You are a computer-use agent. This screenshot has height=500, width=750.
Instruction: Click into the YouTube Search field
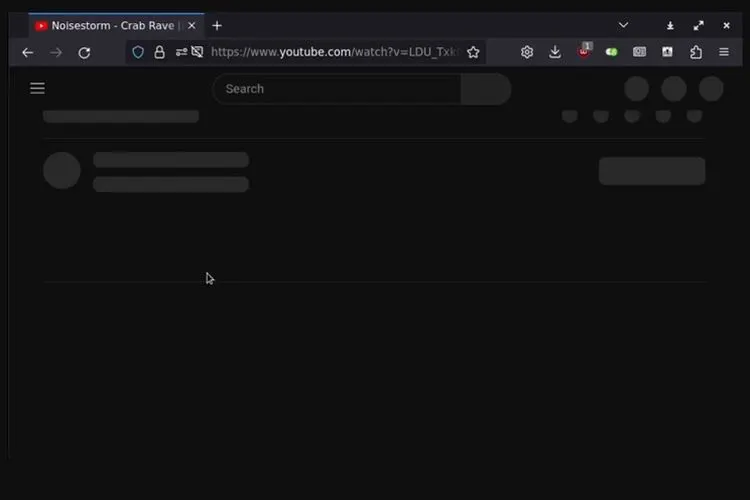(x=337, y=89)
